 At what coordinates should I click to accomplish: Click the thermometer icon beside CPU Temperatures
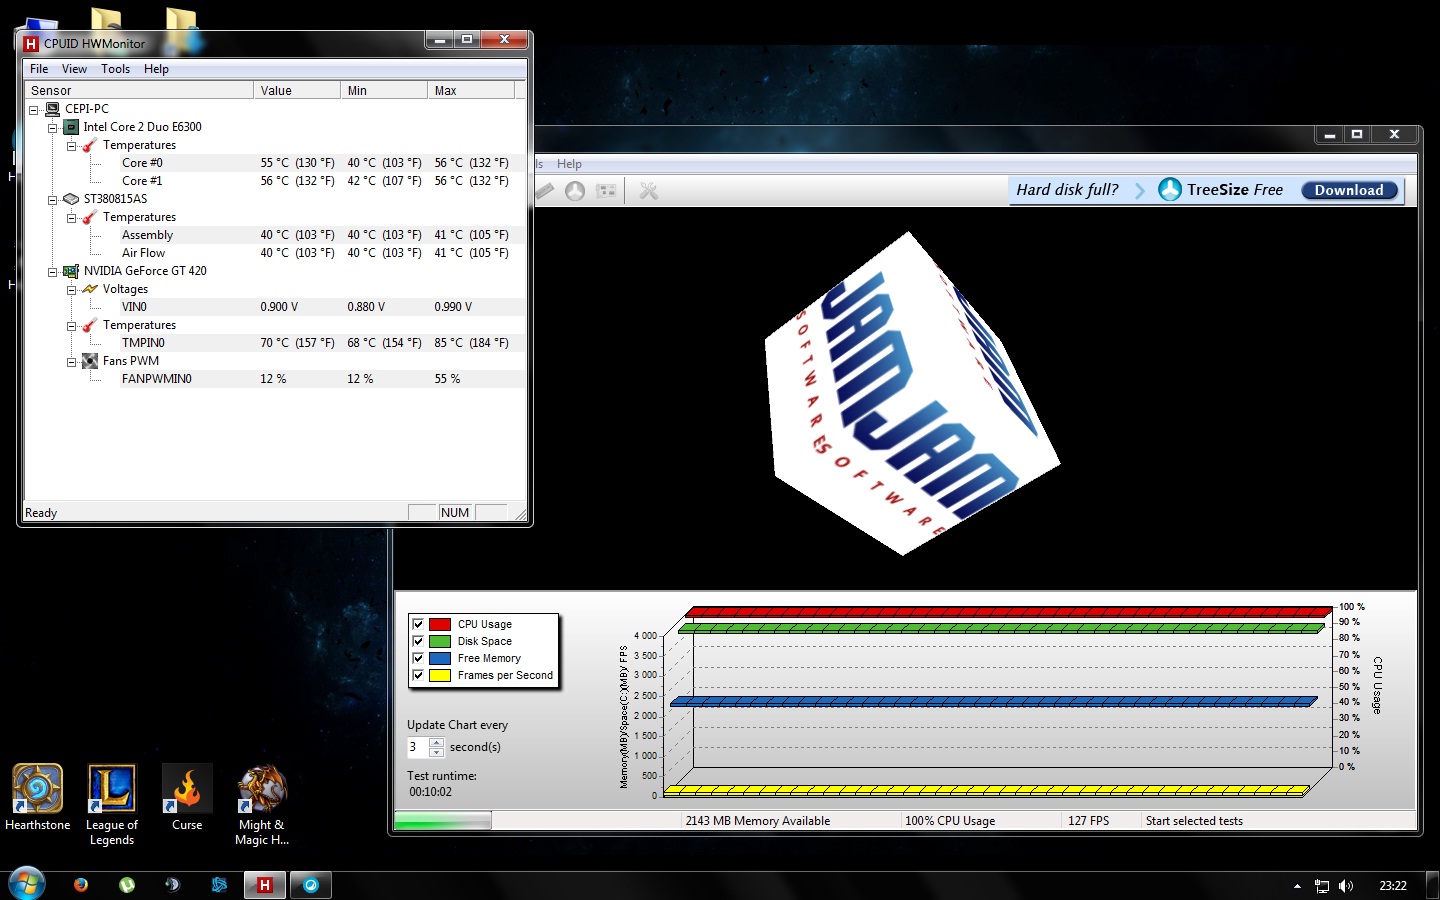[90, 145]
